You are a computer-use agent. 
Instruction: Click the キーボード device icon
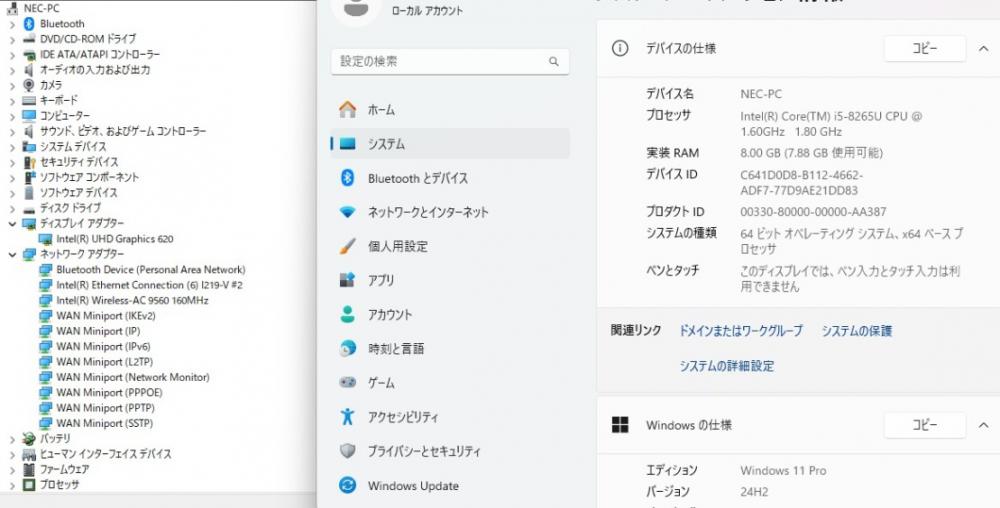(x=29, y=100)
